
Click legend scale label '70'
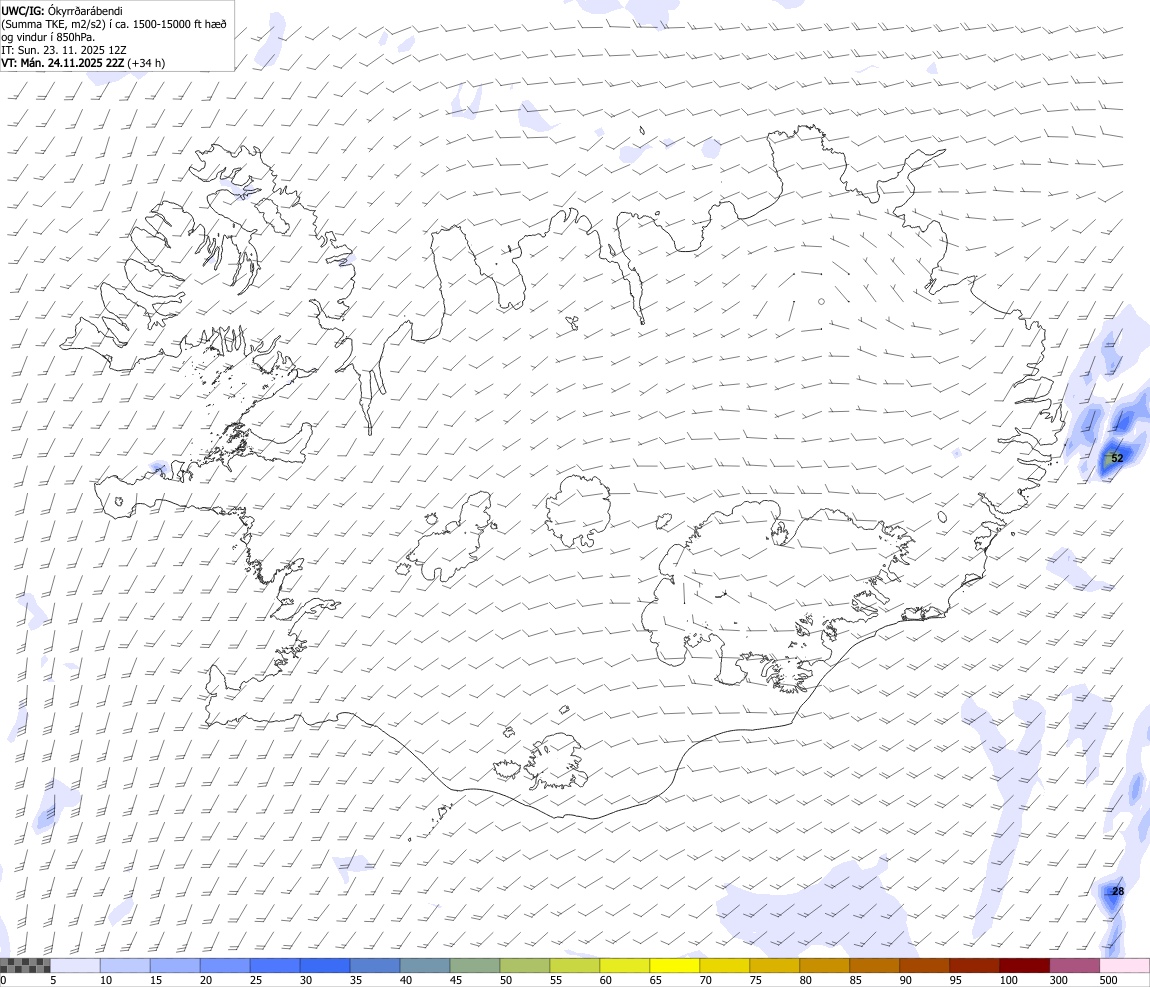[x=706, y=980]
